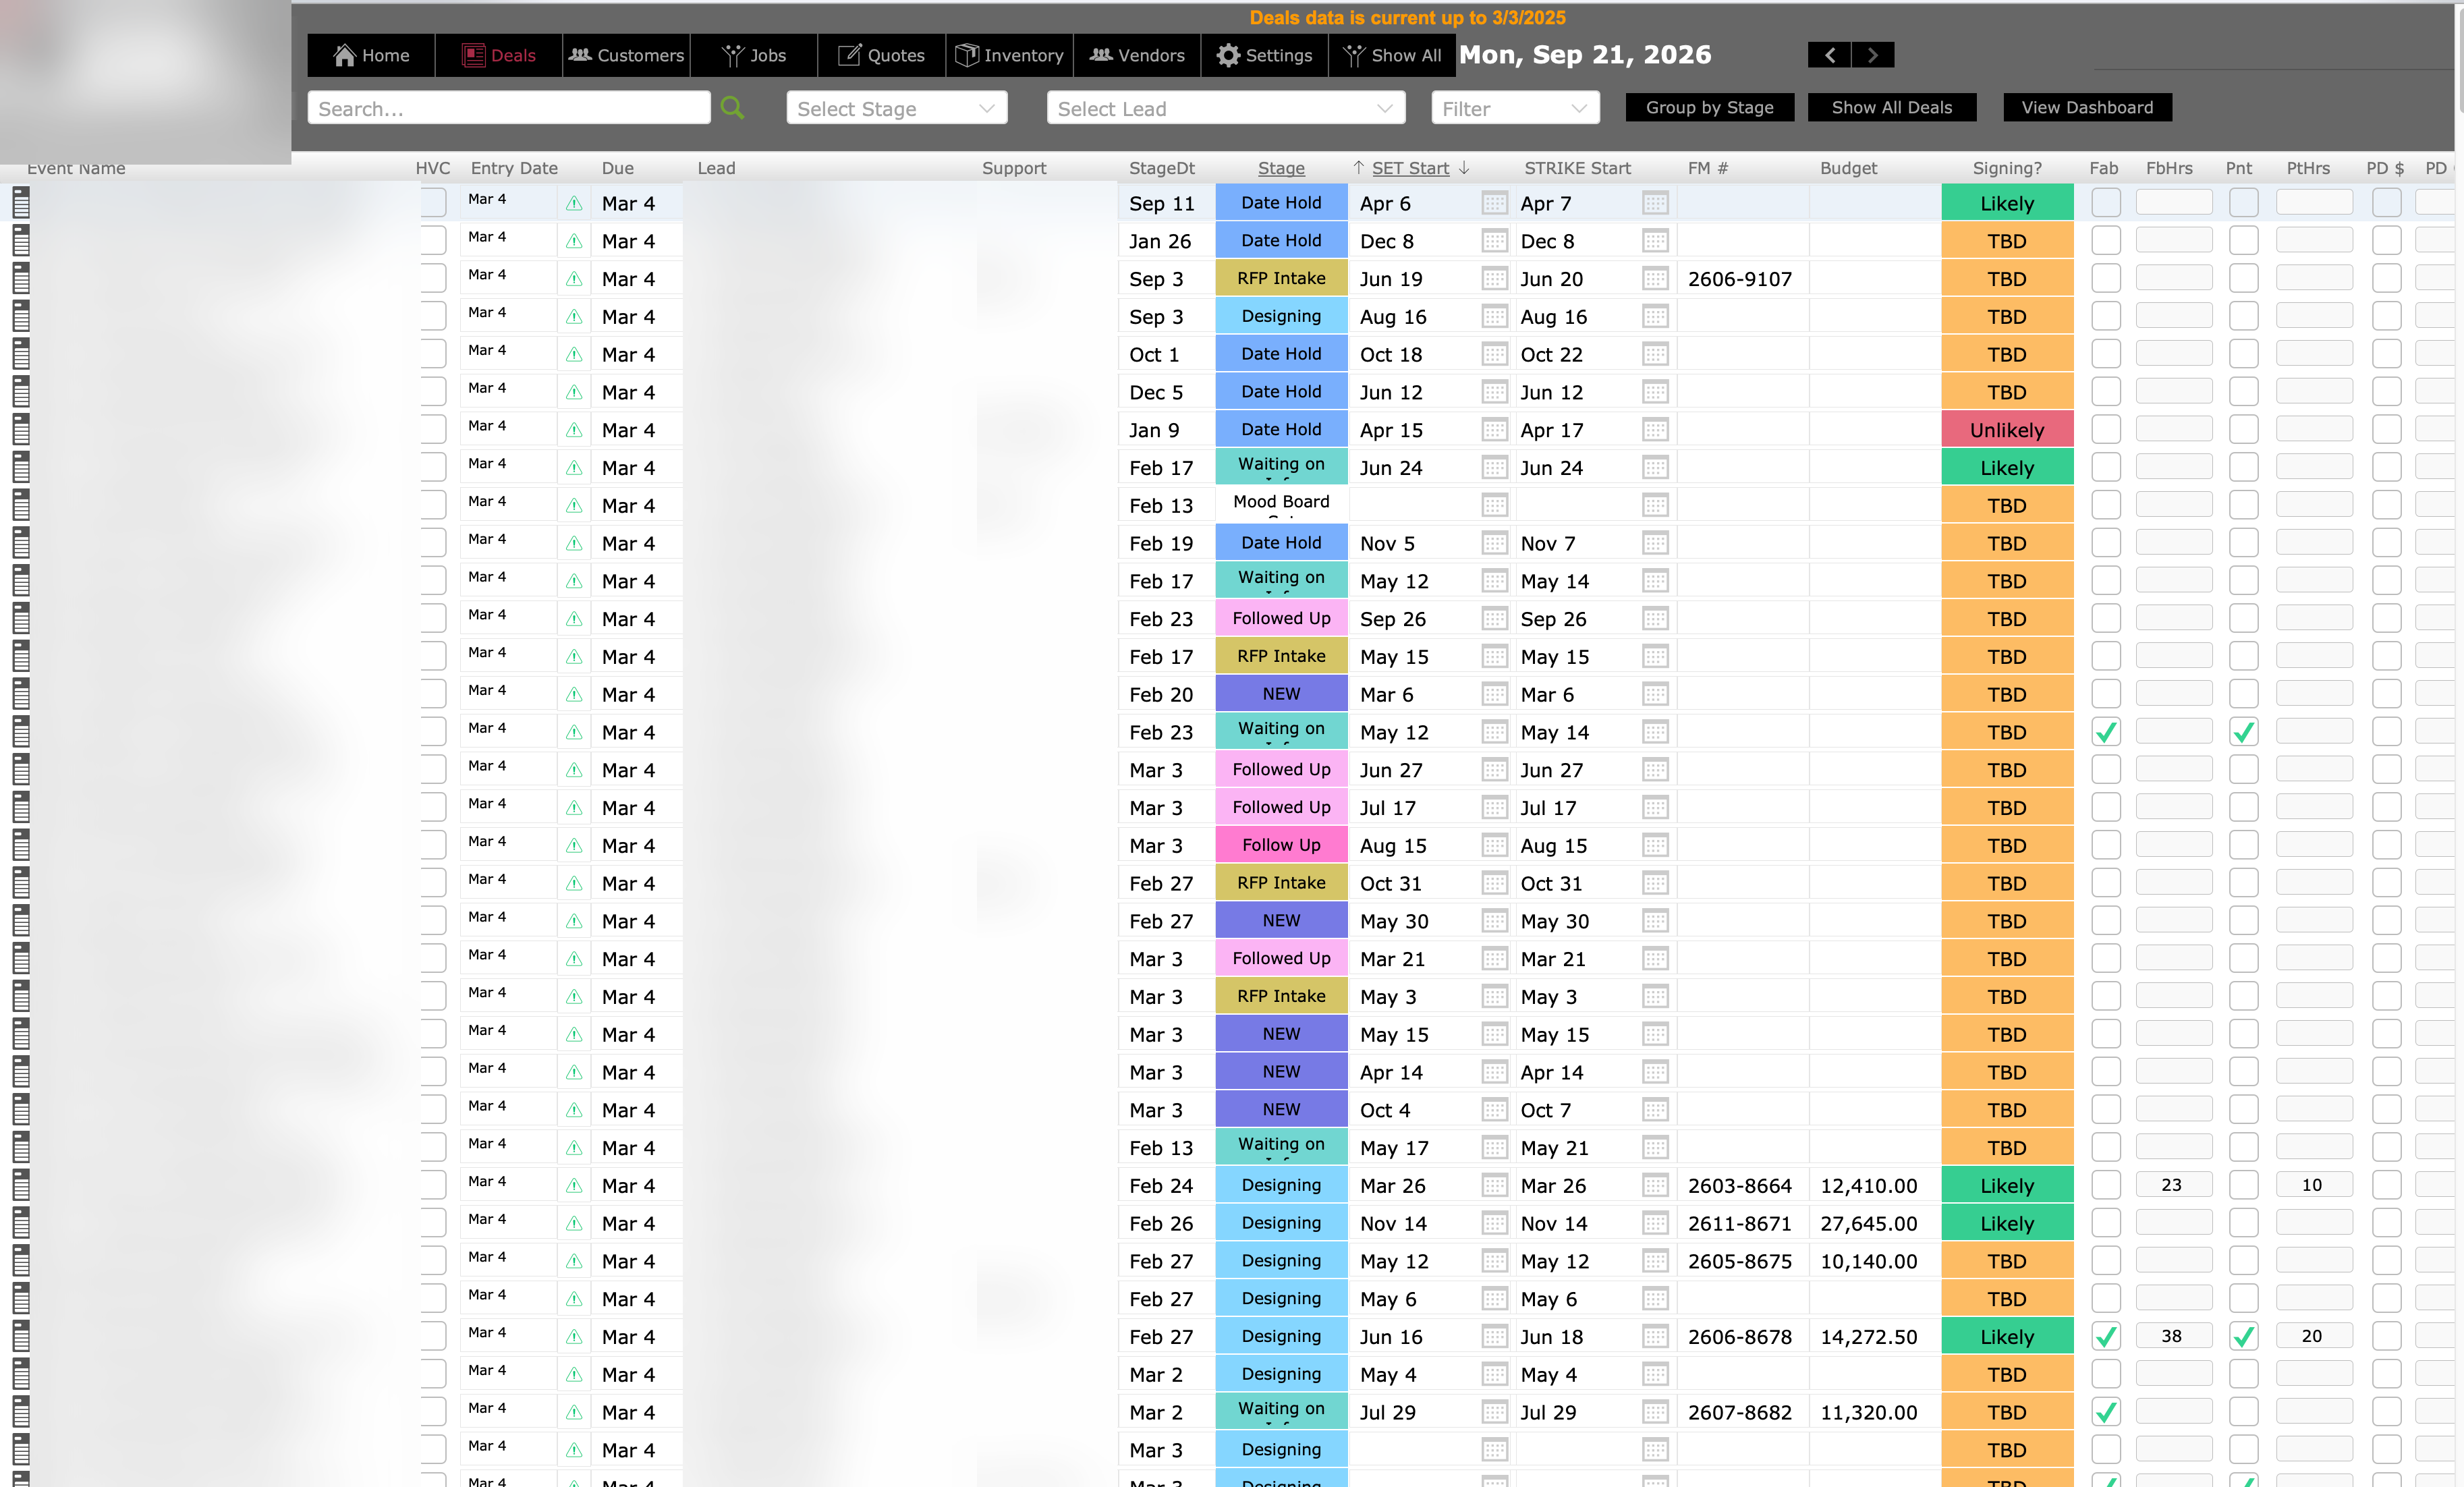
Task: Open calendar picker for SET Start Oct 18
Action: (x=1494, y=354)
